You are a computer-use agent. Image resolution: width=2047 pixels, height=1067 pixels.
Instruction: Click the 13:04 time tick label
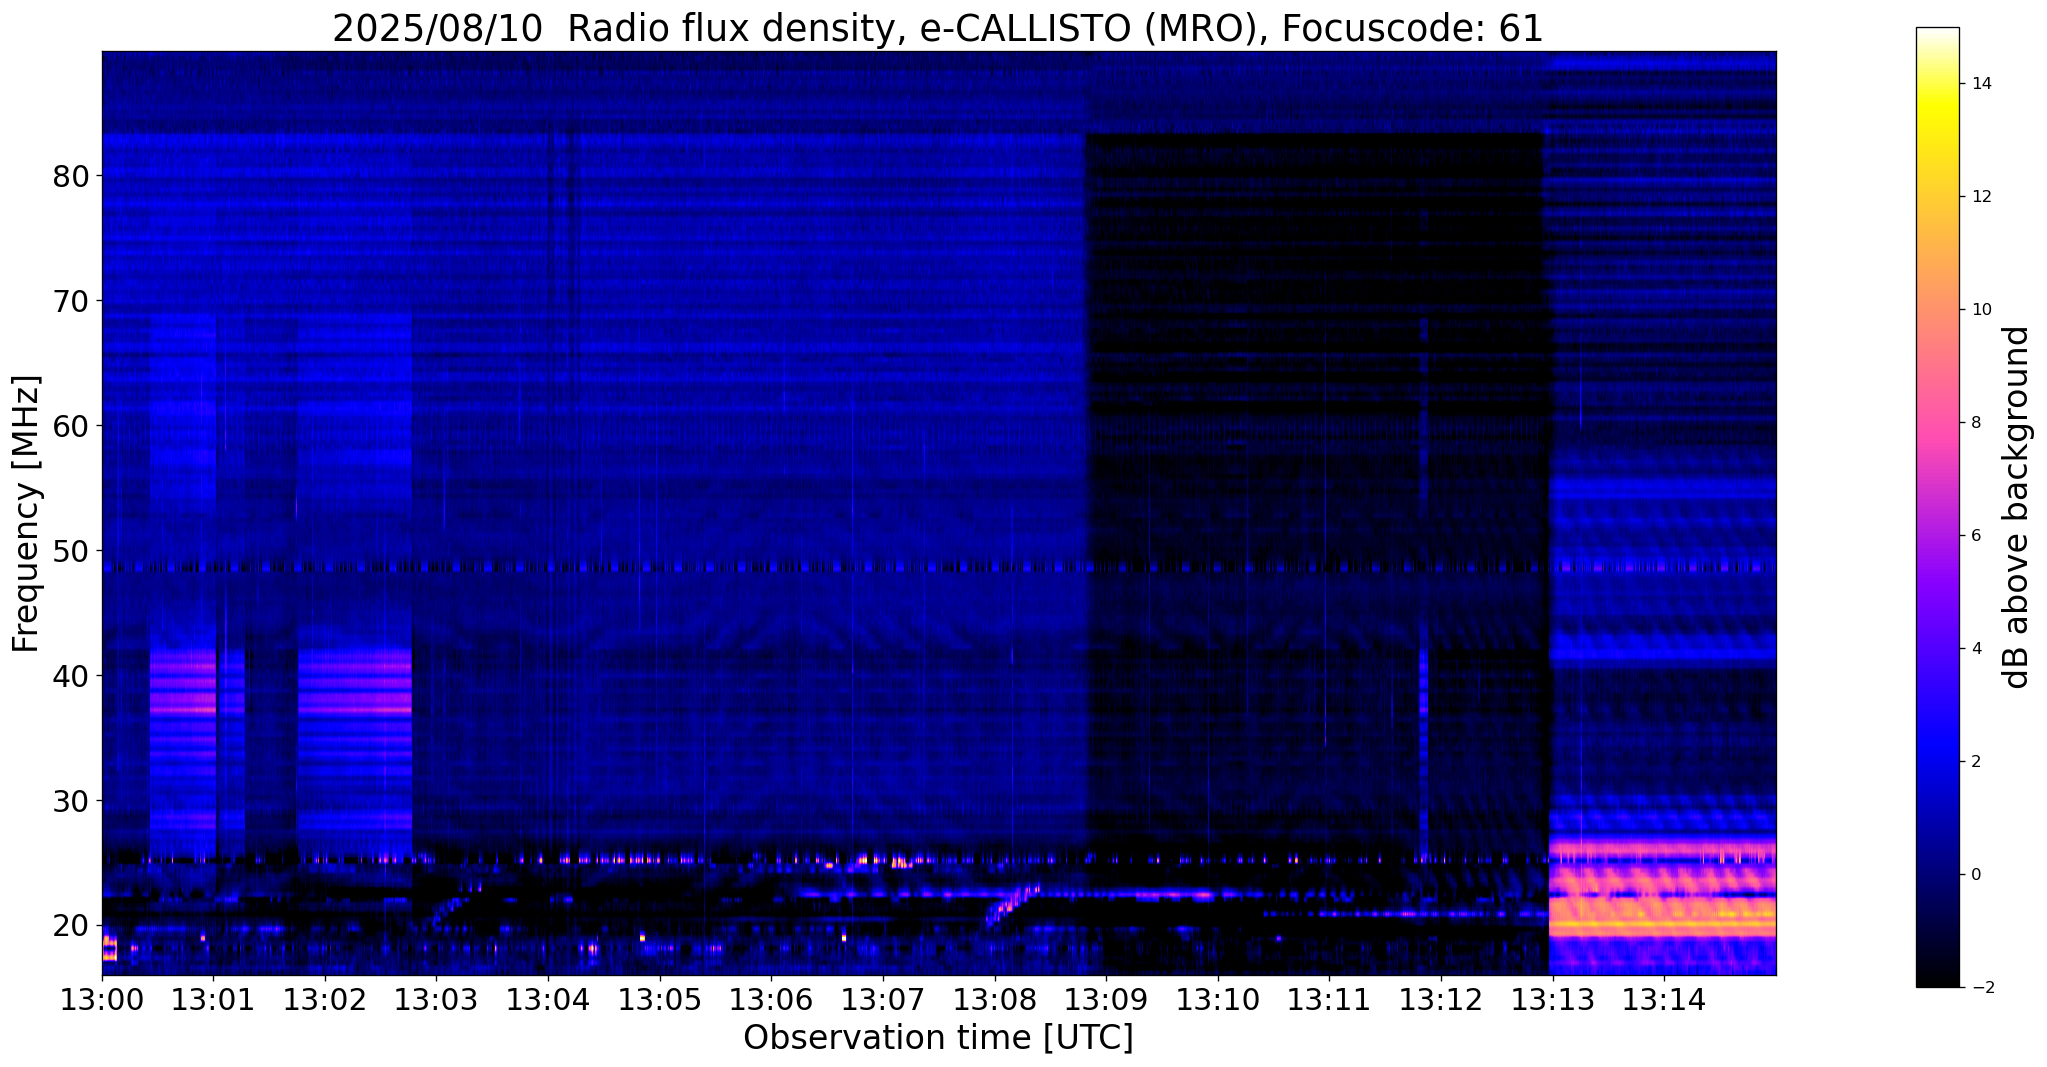(x=548, y=1000)
